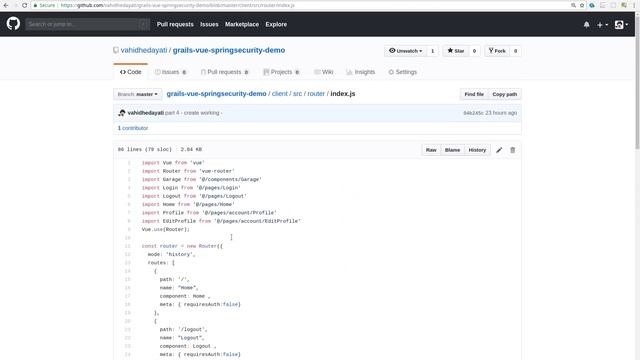Open grails-vue-springsecurity-demo breadcrumb root

(x=216, y=94)
